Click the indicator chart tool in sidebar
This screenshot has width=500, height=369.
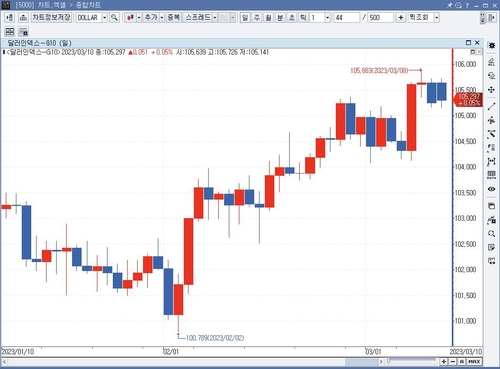[491, 62]
